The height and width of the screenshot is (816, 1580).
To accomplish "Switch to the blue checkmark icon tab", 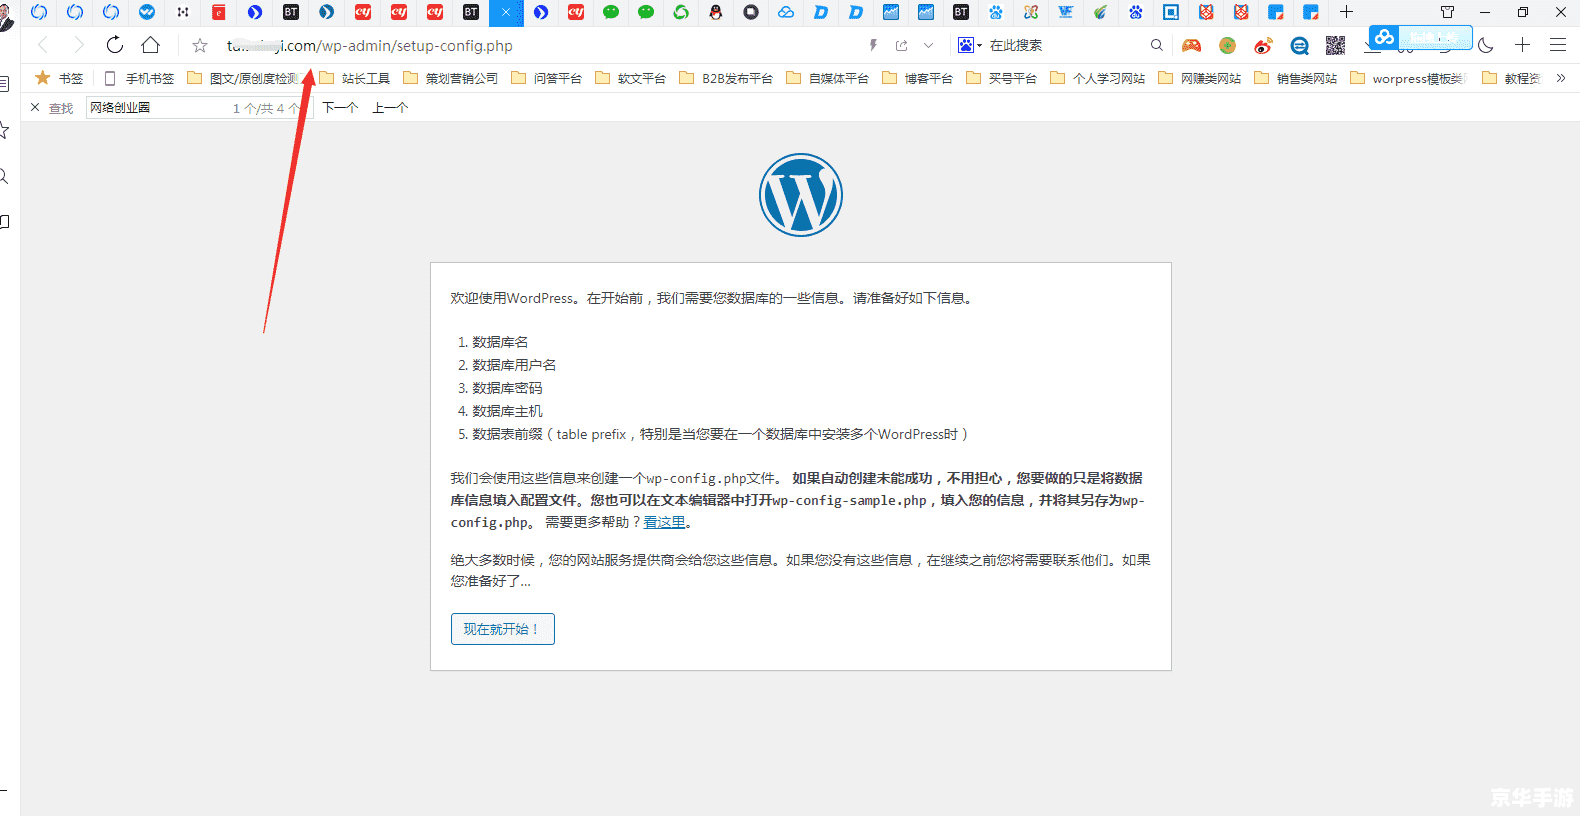I will pos(147,12).
